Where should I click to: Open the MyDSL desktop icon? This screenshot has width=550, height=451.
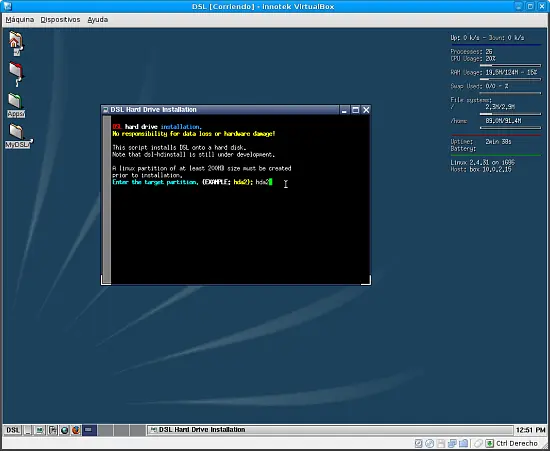click(x=18, y=136)
